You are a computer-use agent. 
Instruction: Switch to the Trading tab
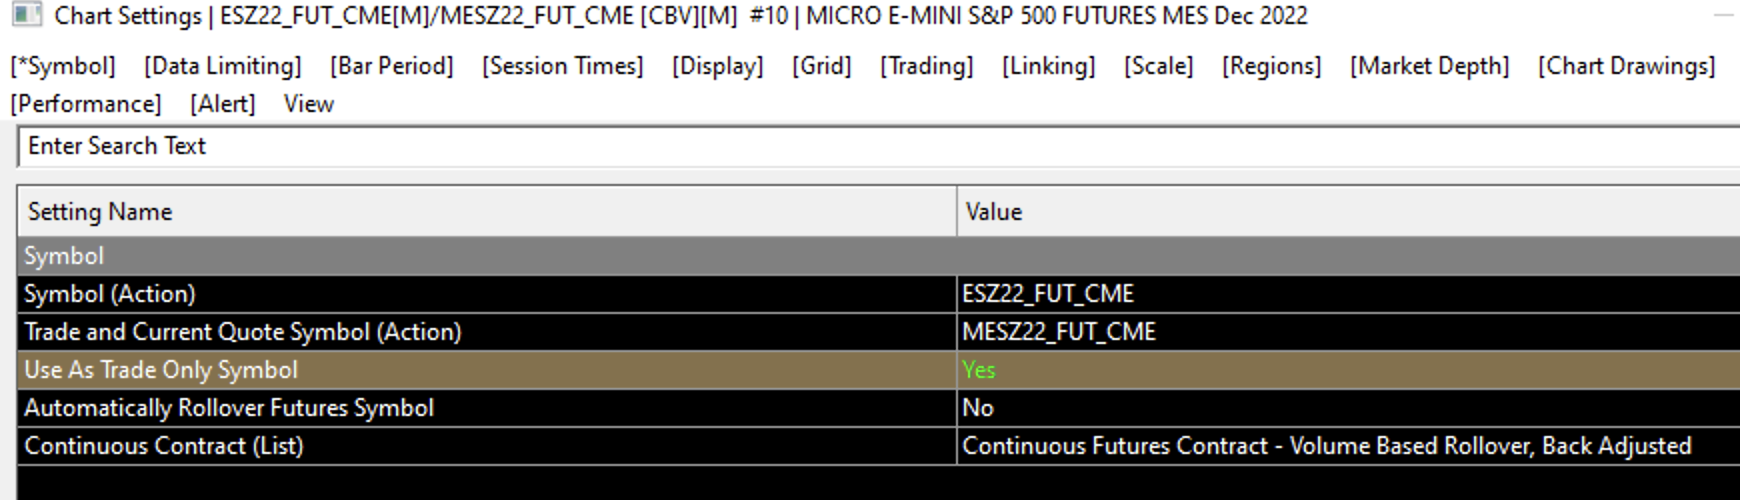tap(926, 66)
